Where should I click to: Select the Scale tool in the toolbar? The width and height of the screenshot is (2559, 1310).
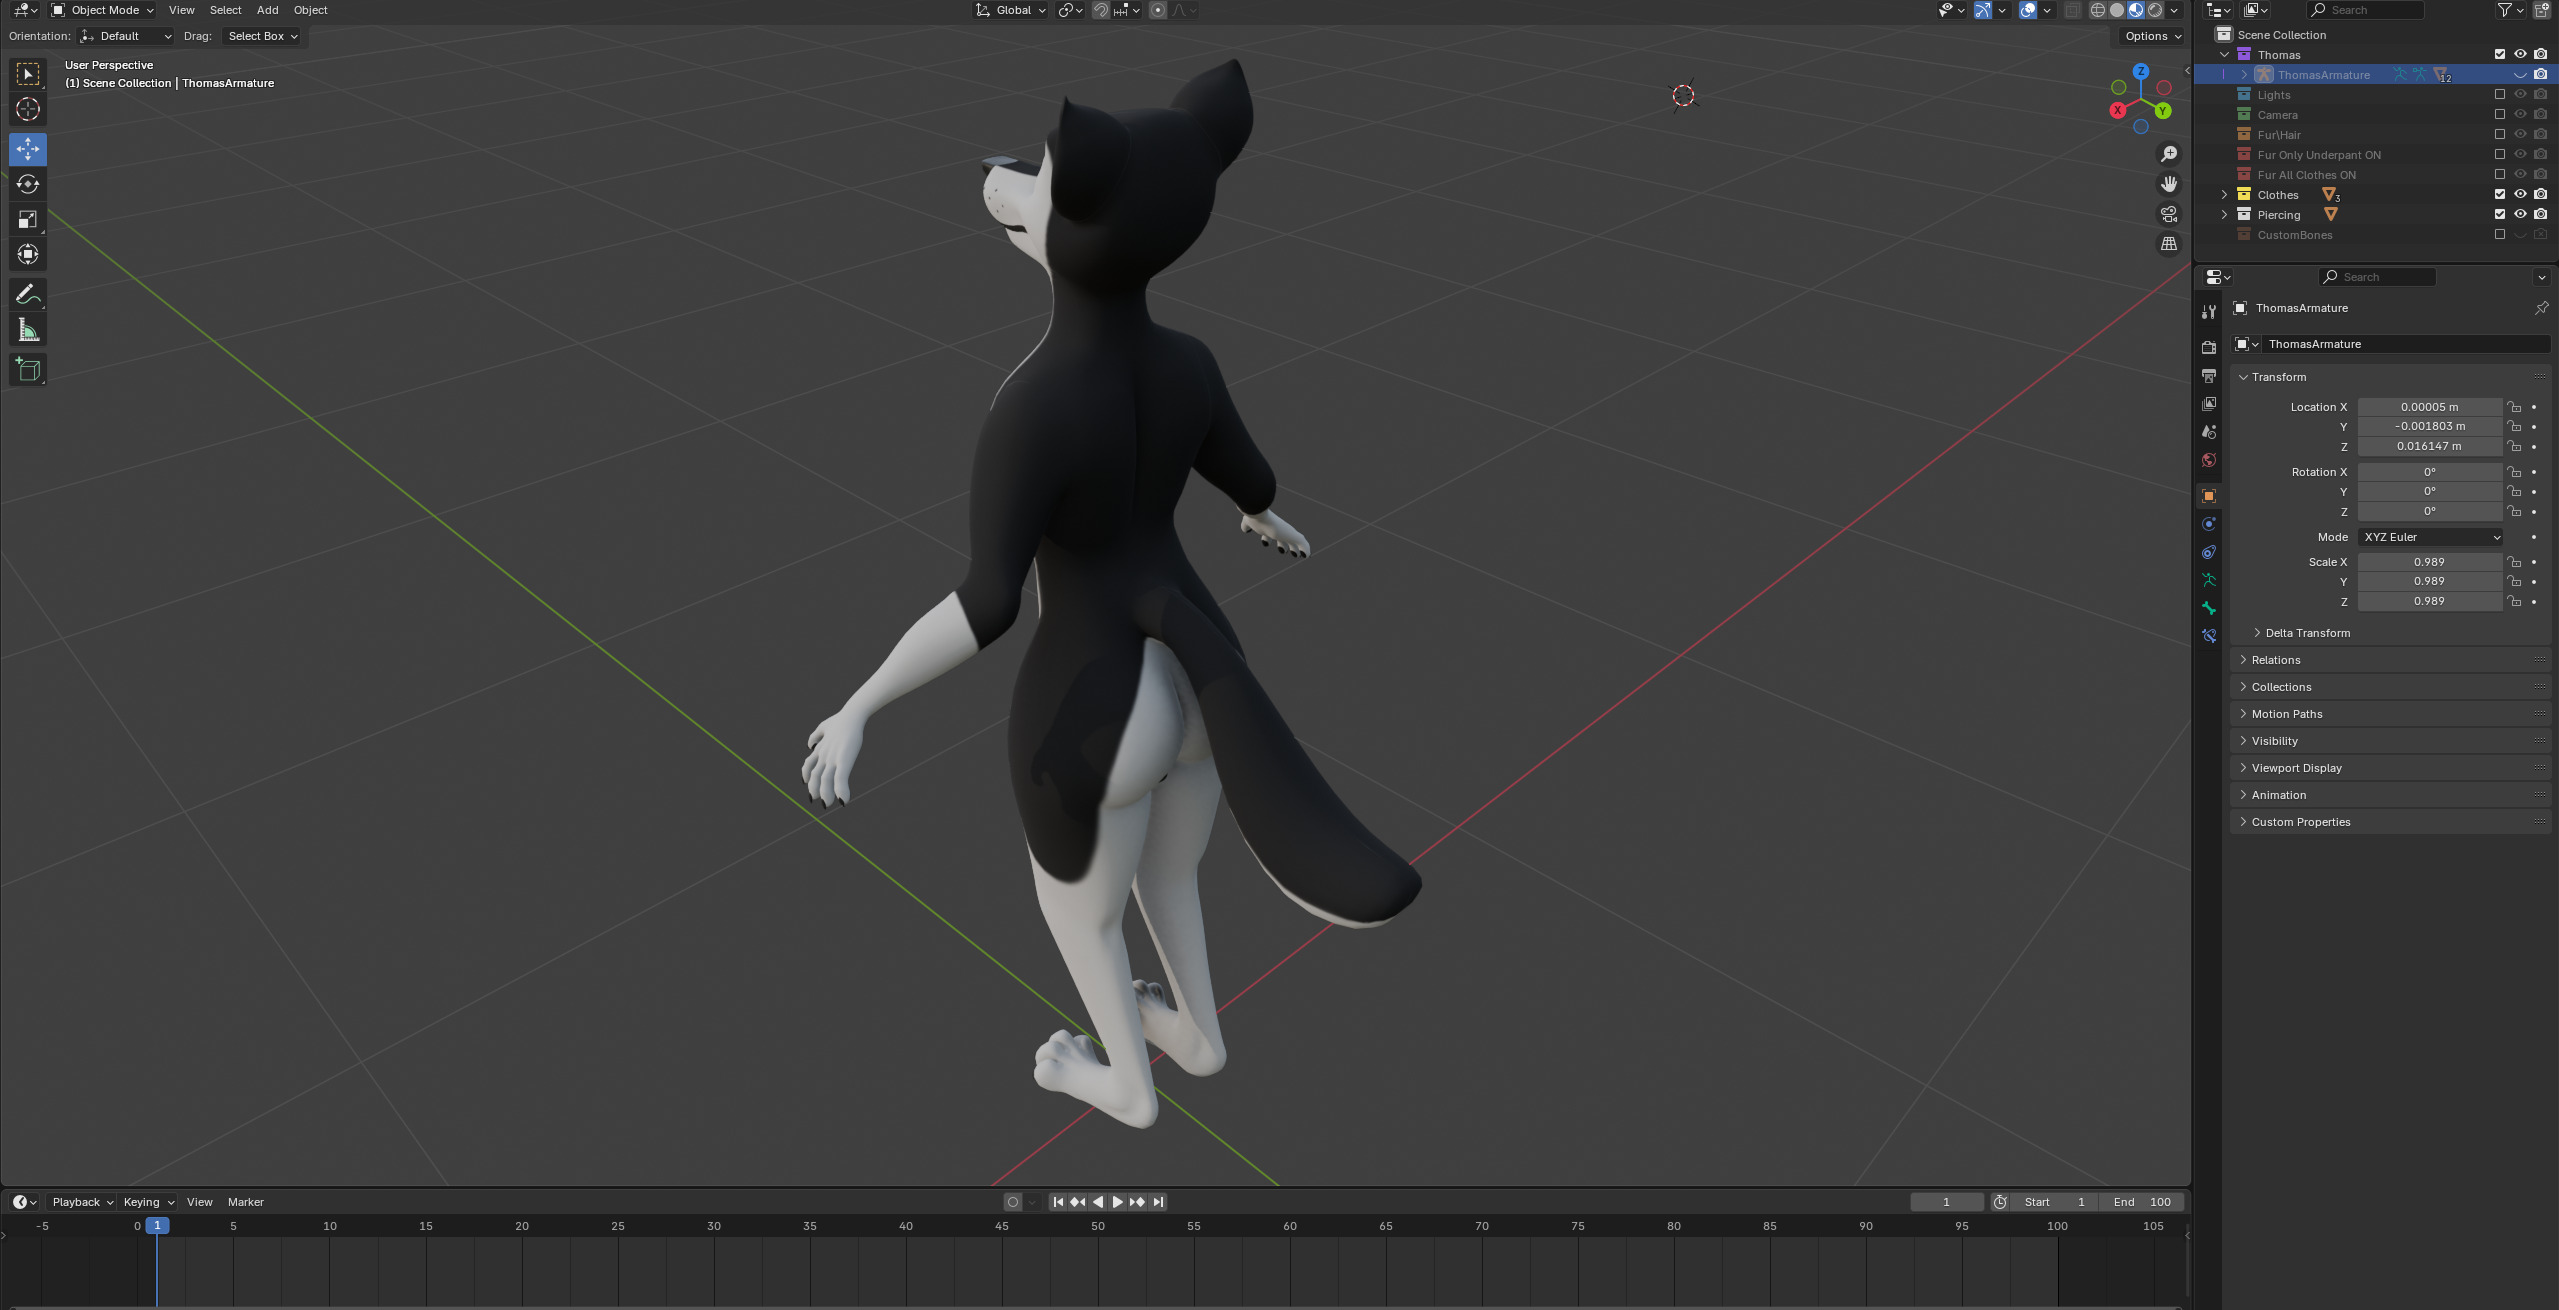pyautogui.click(x=28, y=219)
